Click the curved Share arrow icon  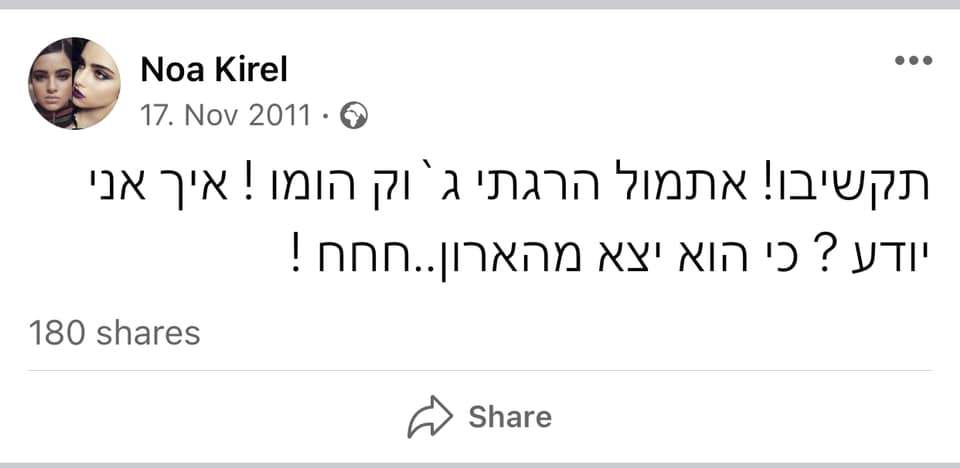pos(429,417)
